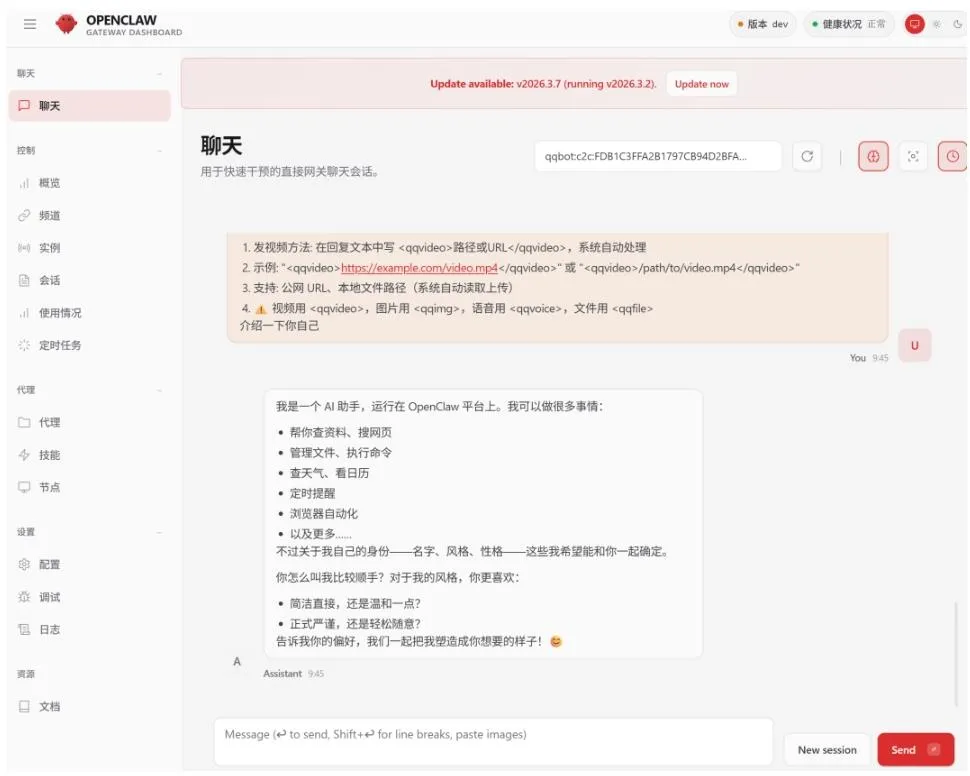This screenshot has width=970, height=776.
Task: Open the qqbot session selector dropdown
Action: [x=658, y=156]
